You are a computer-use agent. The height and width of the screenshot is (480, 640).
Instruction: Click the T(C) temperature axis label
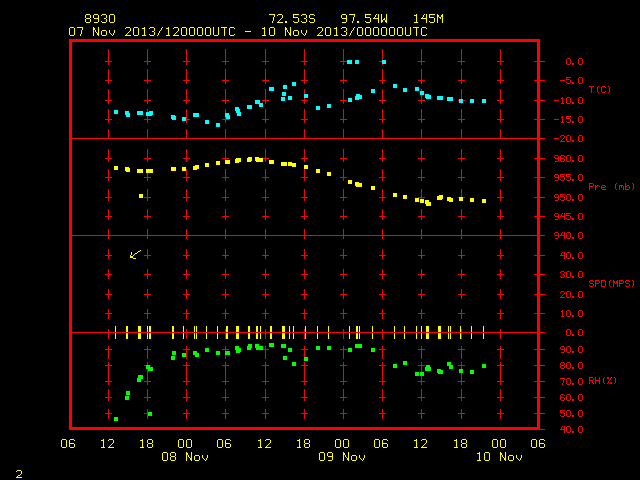click(x=600, y=89)
